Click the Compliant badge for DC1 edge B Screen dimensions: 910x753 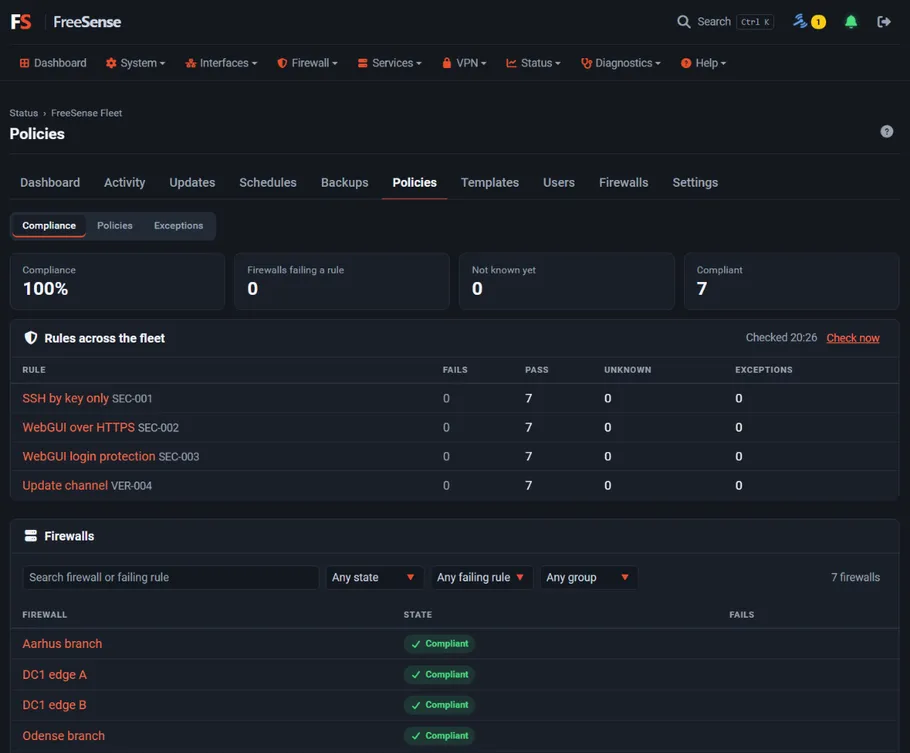coord(439,705)
